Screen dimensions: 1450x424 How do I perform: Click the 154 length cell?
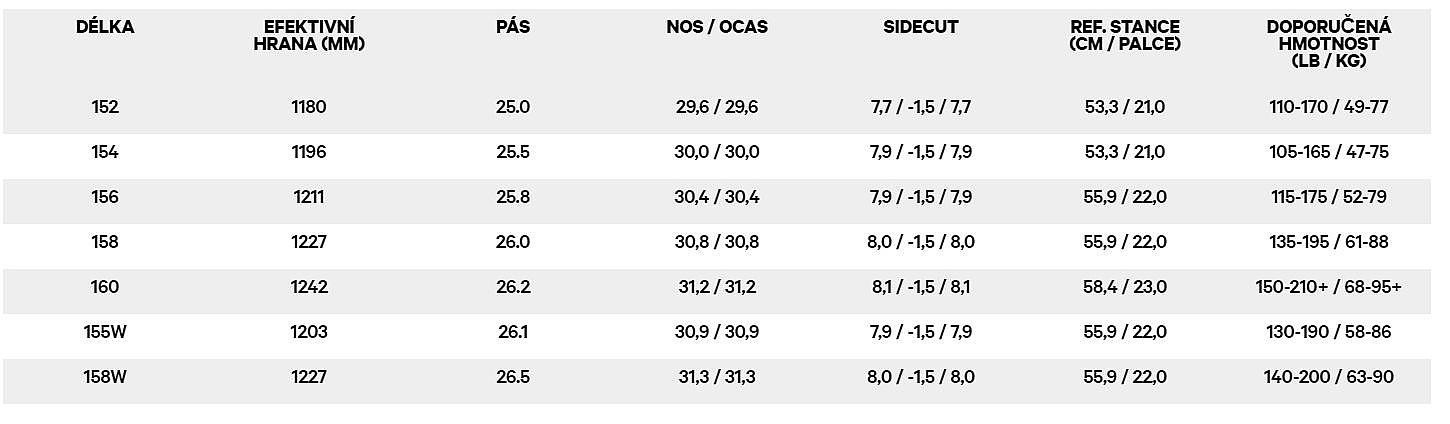coord(105,152)
